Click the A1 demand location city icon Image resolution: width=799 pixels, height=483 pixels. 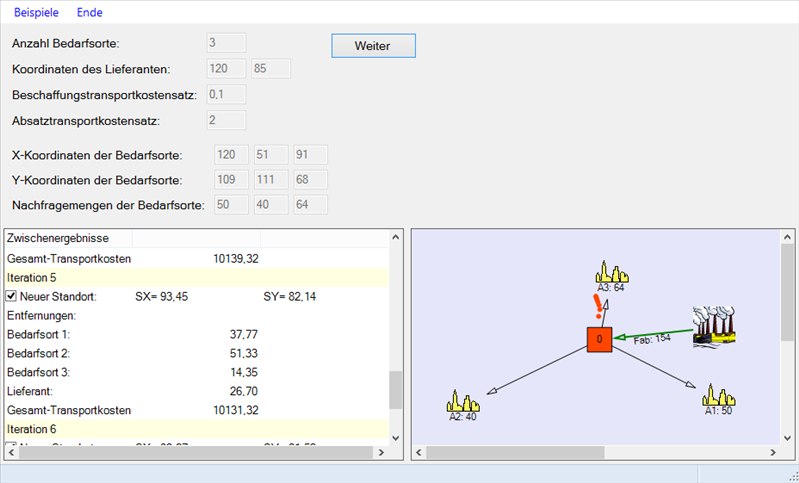[718, 394]
